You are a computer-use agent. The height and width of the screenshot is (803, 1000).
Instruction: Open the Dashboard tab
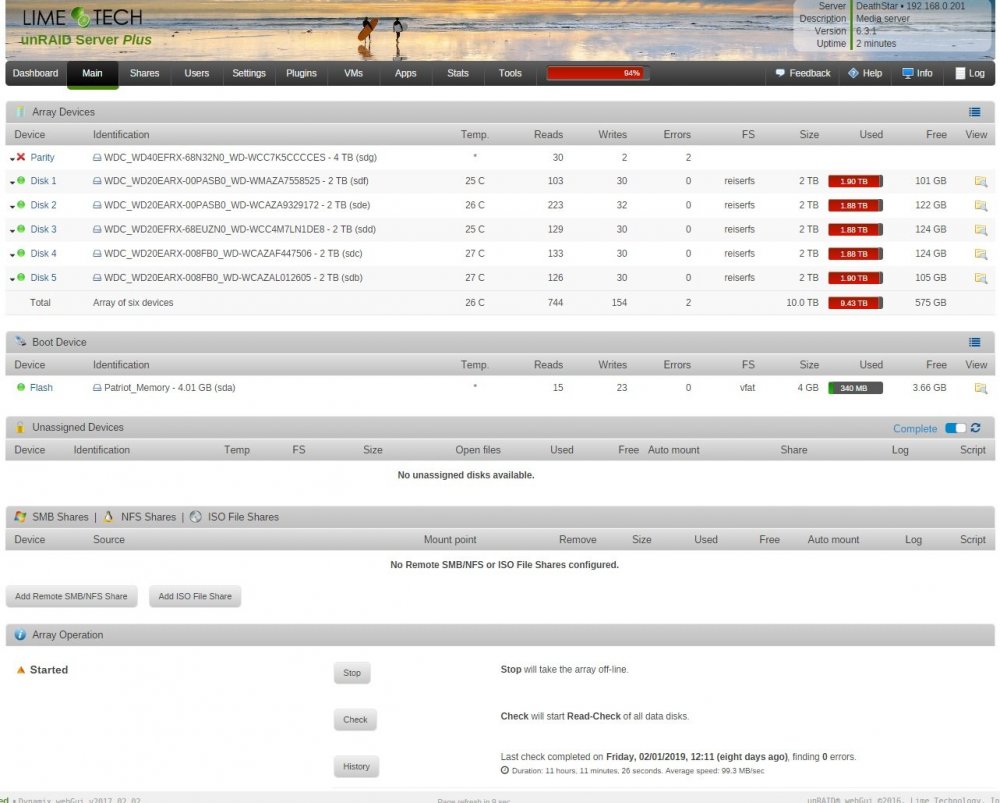coord(35,73)
